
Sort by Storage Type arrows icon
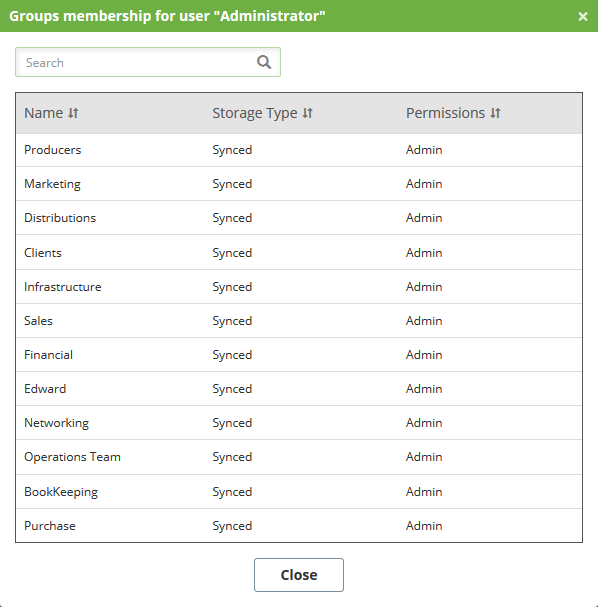(308, 113)
